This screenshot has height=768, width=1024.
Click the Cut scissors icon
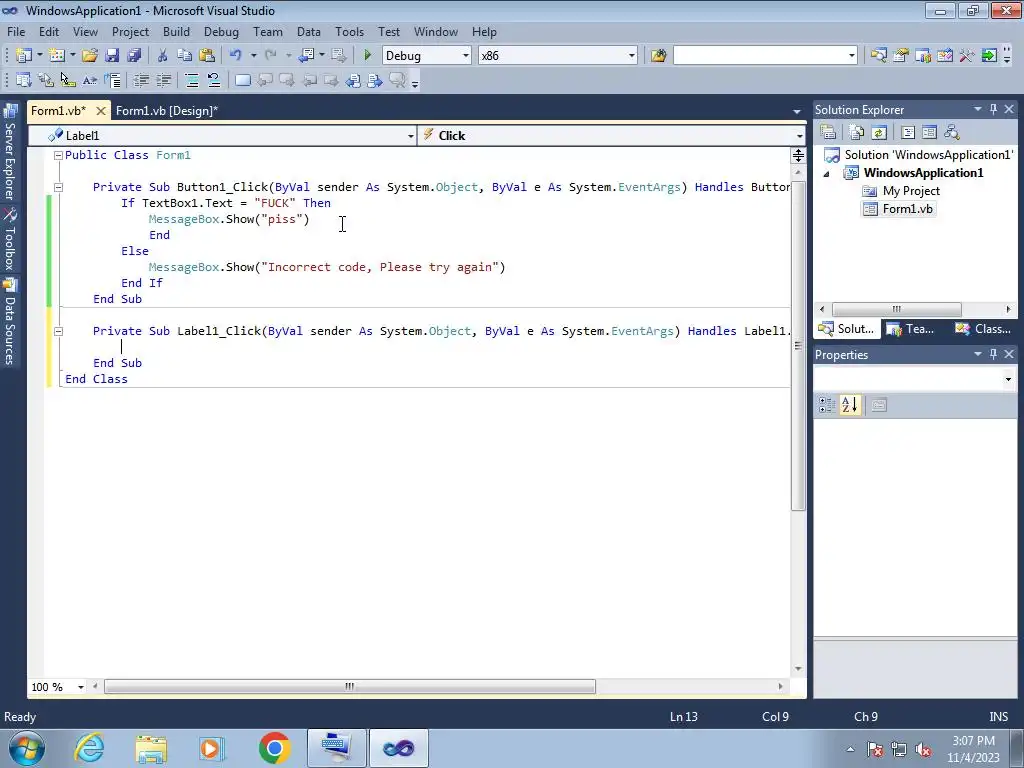(x=163, y=56)
